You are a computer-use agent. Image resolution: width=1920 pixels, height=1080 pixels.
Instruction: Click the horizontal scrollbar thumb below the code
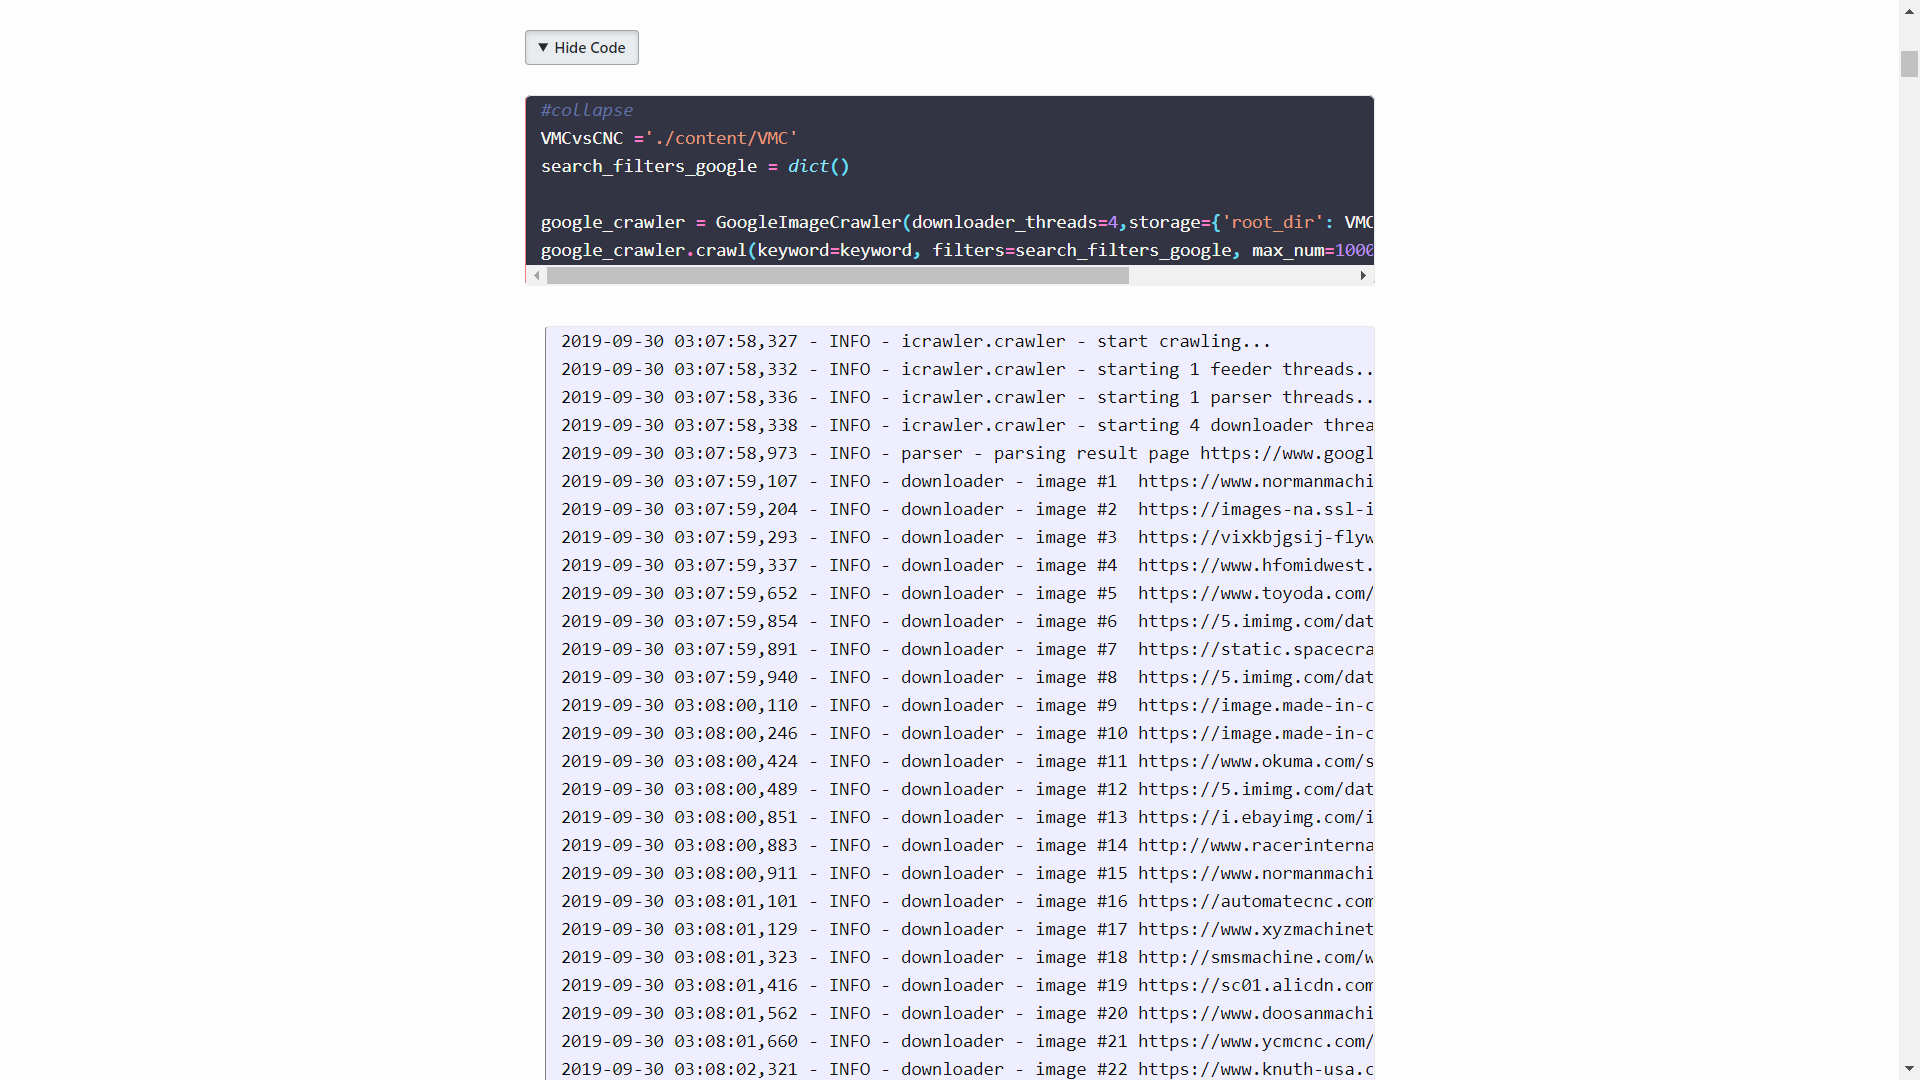pyautogui.click(x=838, y=275)
